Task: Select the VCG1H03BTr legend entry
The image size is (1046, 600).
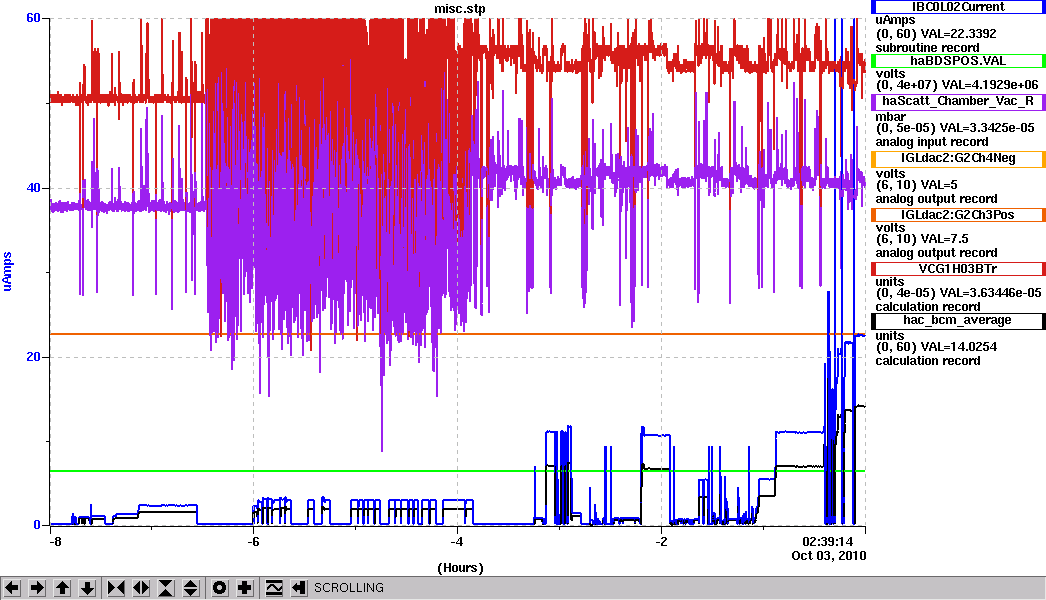Action: [x=958, y=269]
